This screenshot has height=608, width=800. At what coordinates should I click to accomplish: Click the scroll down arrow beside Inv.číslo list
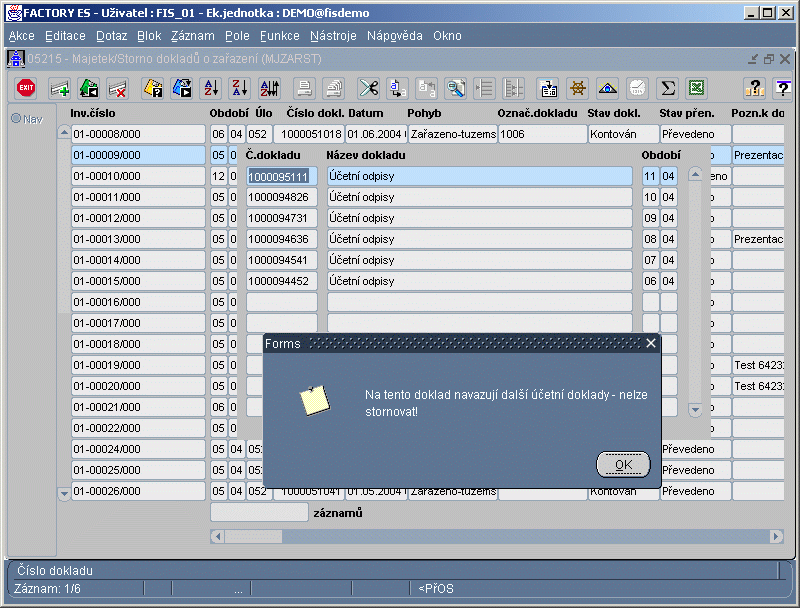(65, 493)
